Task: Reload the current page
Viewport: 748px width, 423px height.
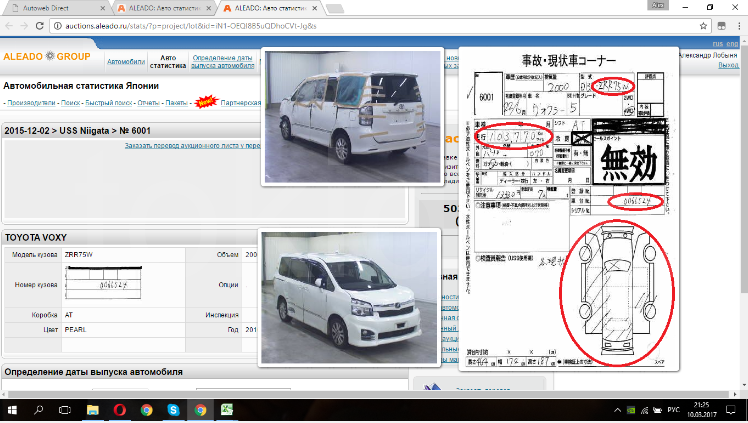Action: point(40,26)
